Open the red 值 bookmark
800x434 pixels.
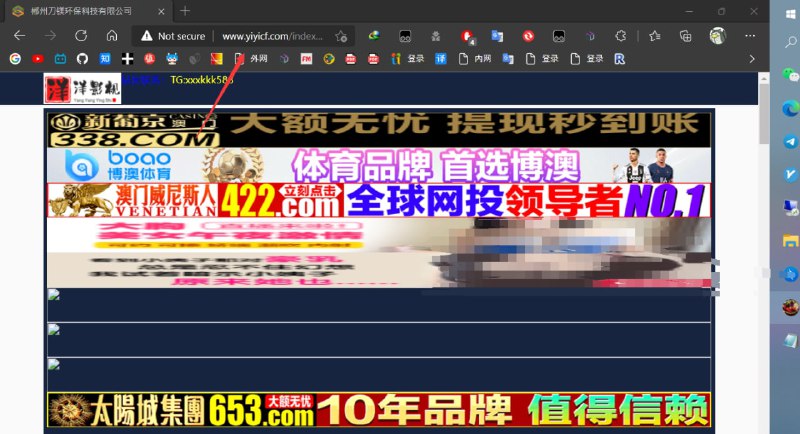tap(149, 59)
